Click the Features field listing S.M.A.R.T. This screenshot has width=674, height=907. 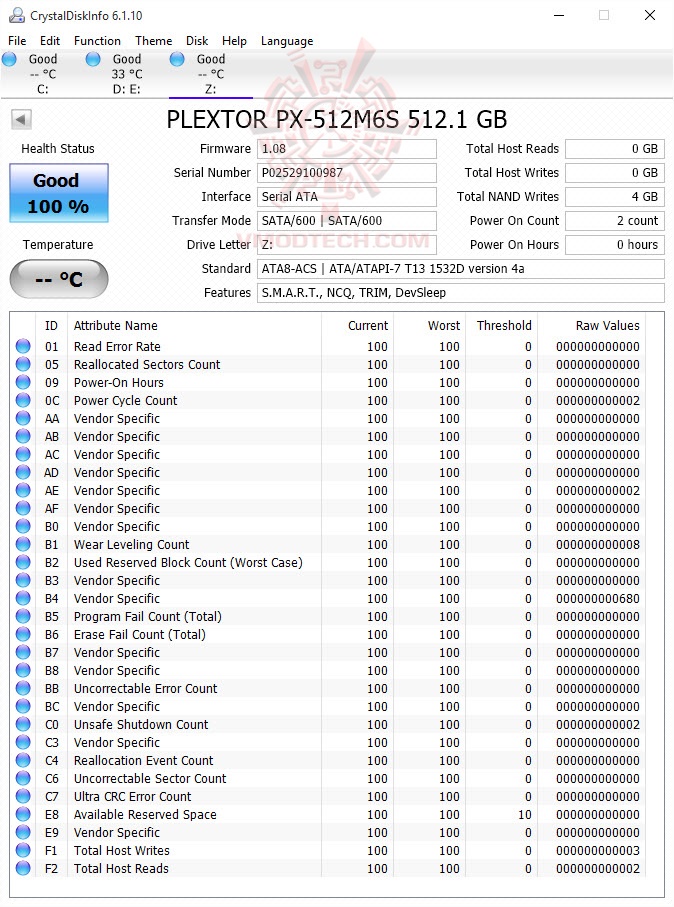pyautogui.click(x=461, y=293)
